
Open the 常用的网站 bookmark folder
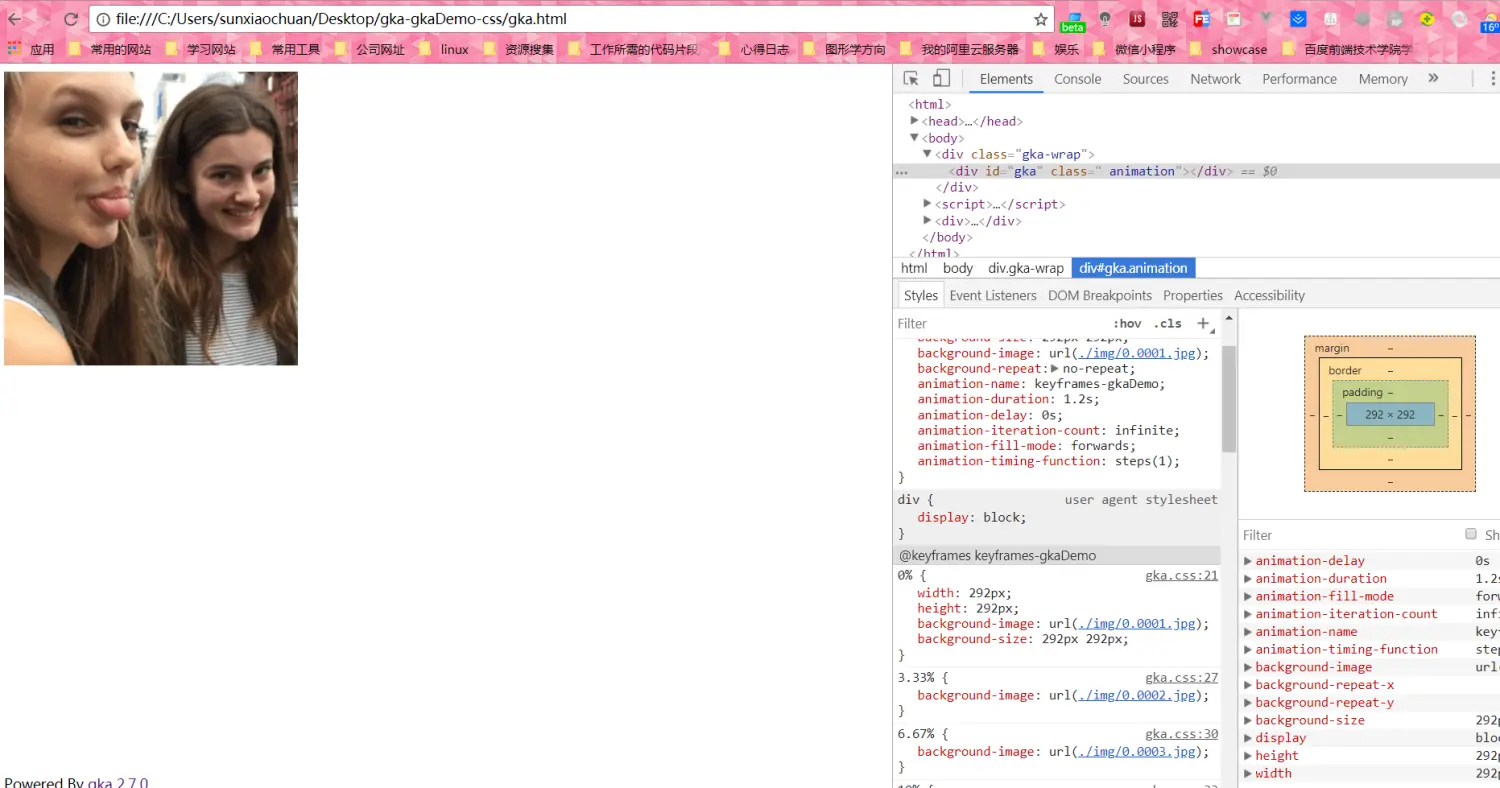pos(109,49)
